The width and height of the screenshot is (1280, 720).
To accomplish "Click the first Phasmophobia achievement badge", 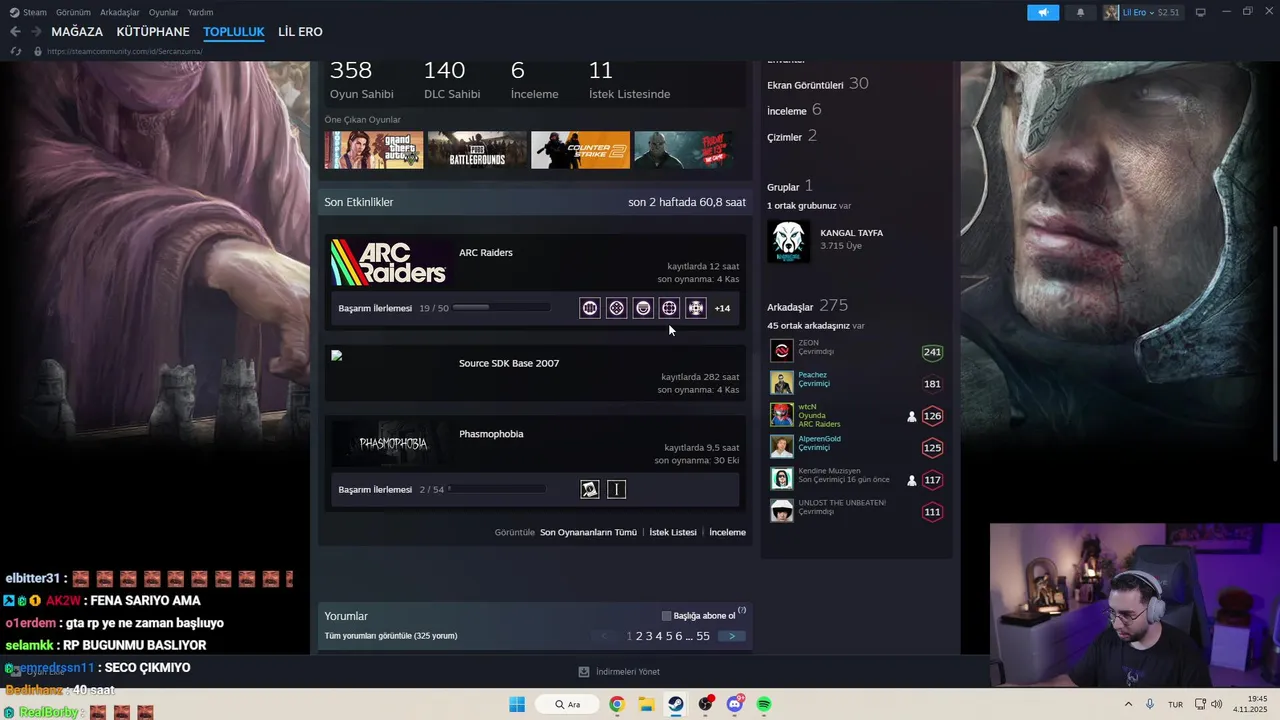I will [590, 489].
